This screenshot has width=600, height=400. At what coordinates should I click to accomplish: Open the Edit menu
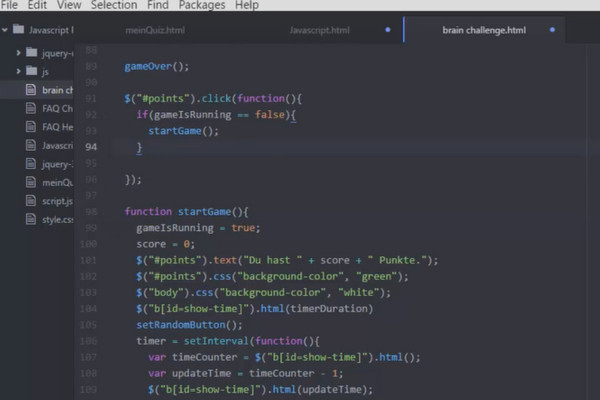coord(37,5)
